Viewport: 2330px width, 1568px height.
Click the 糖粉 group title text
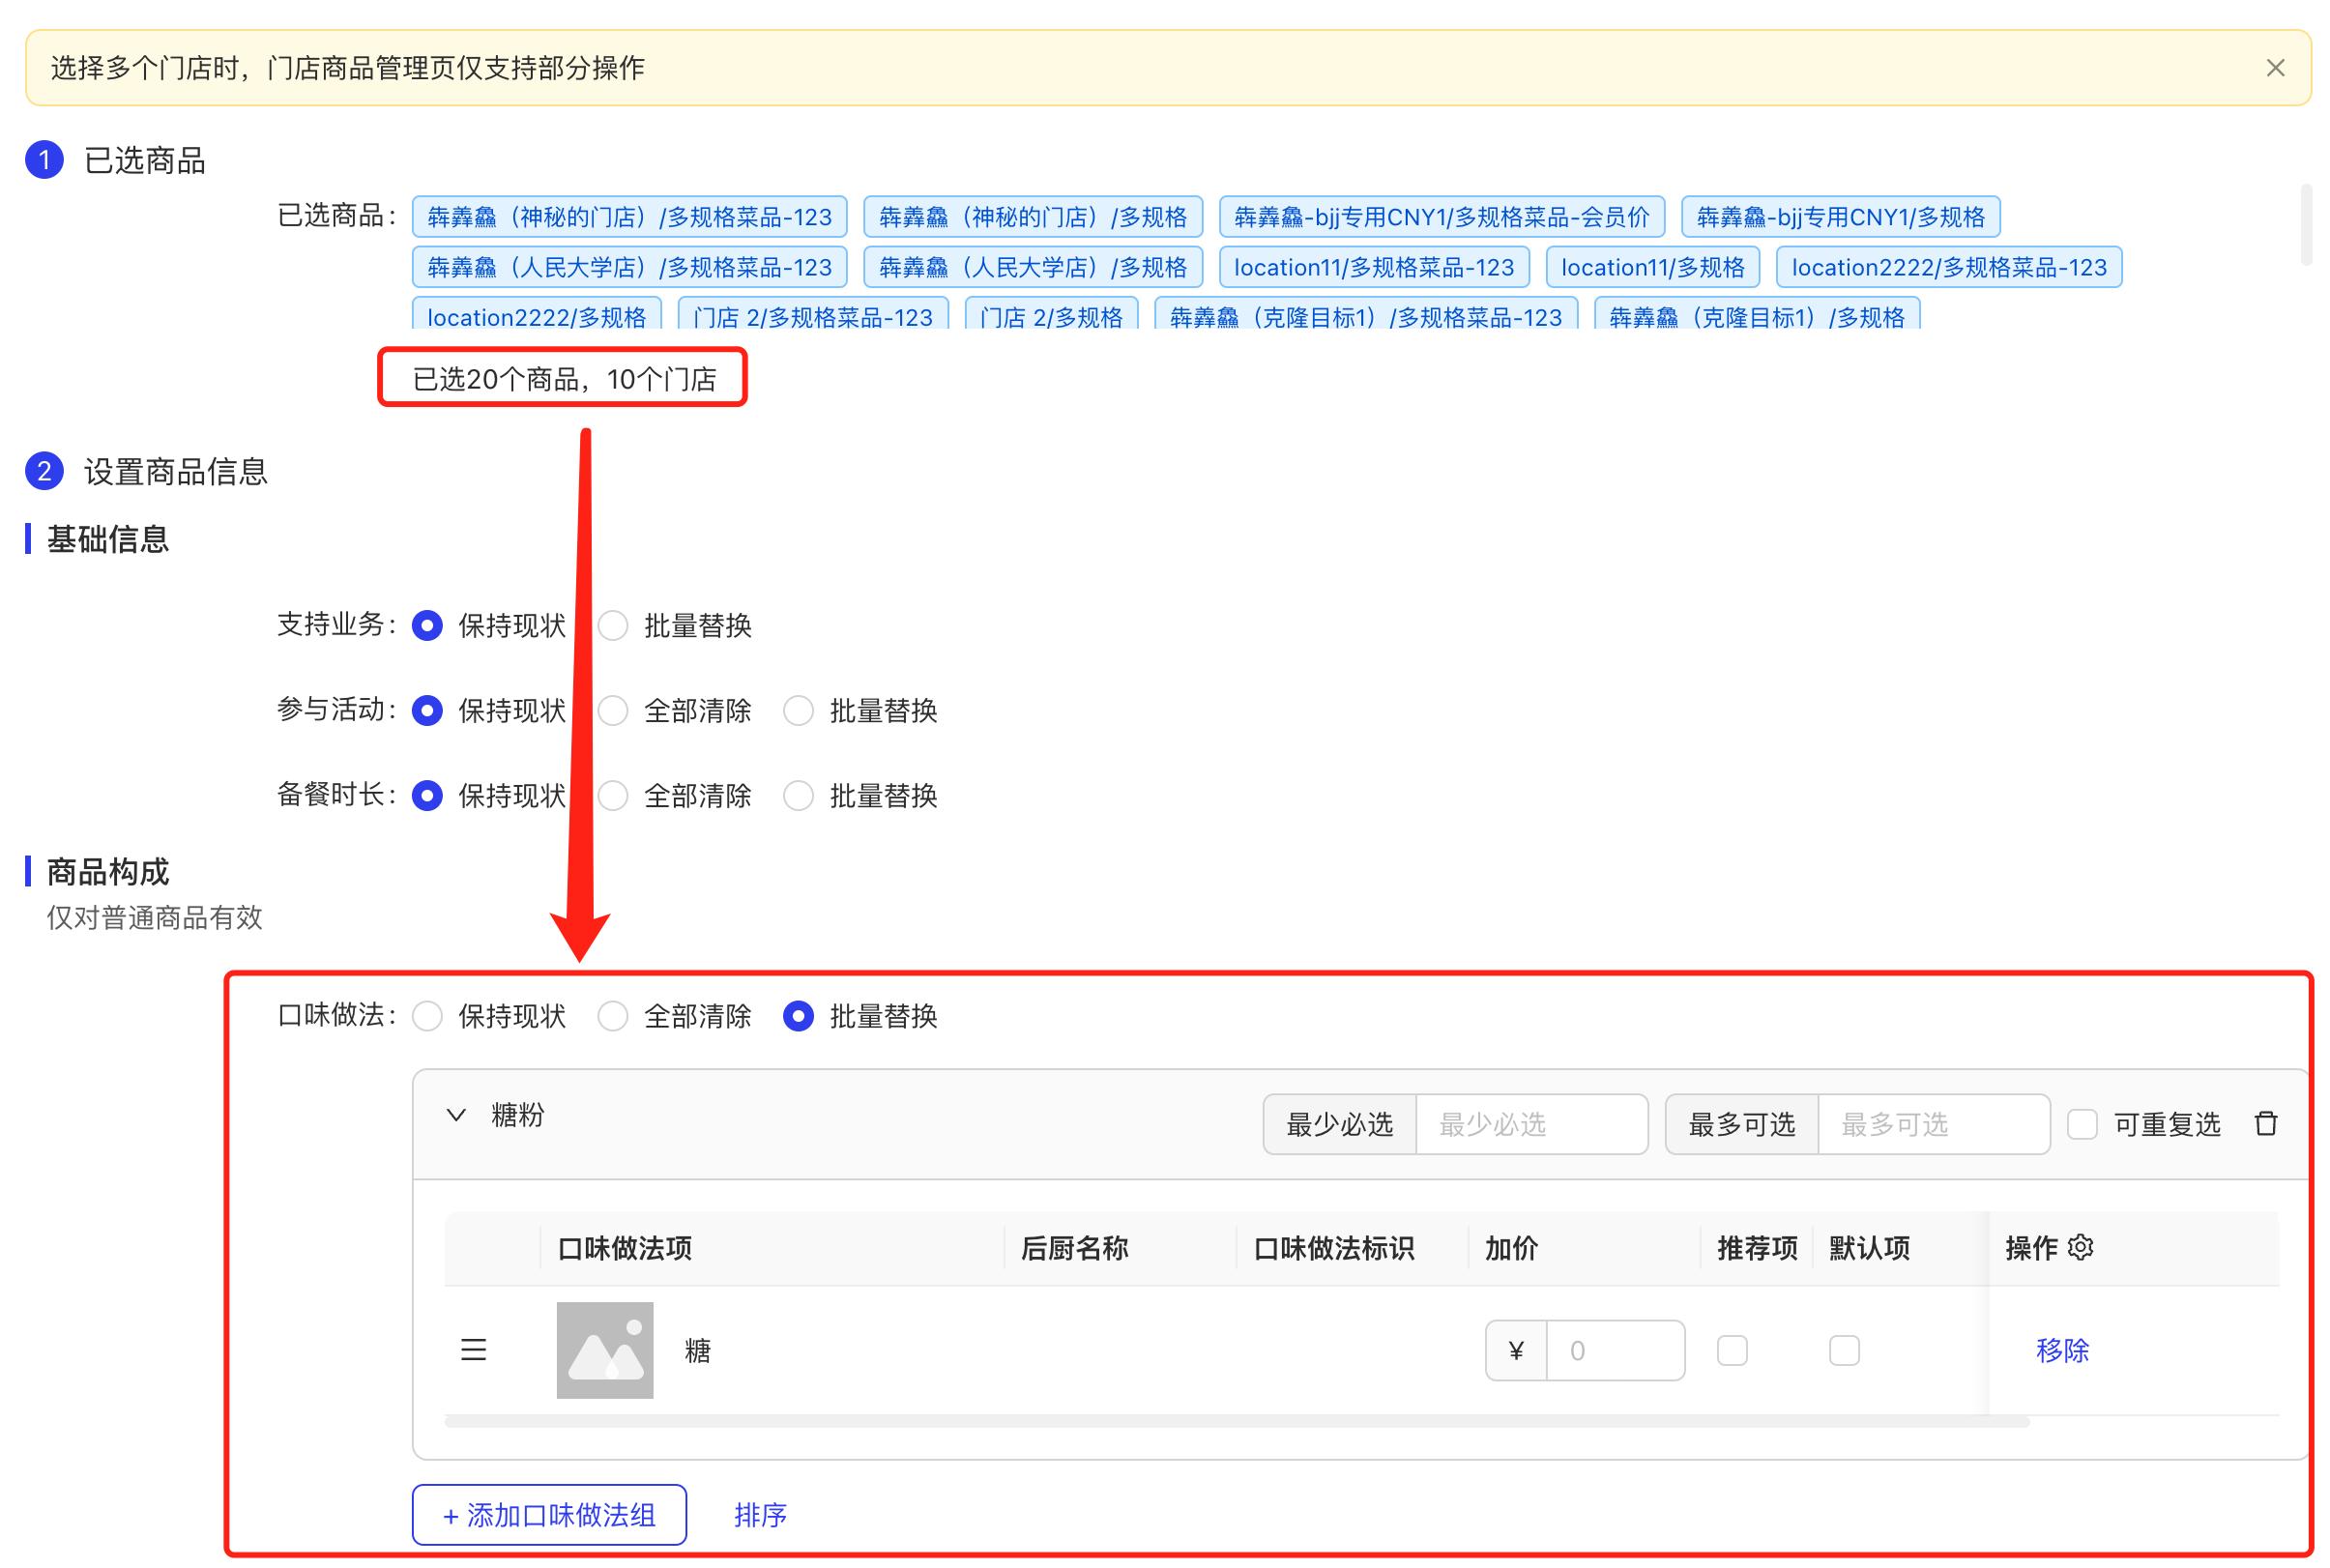517,1115
